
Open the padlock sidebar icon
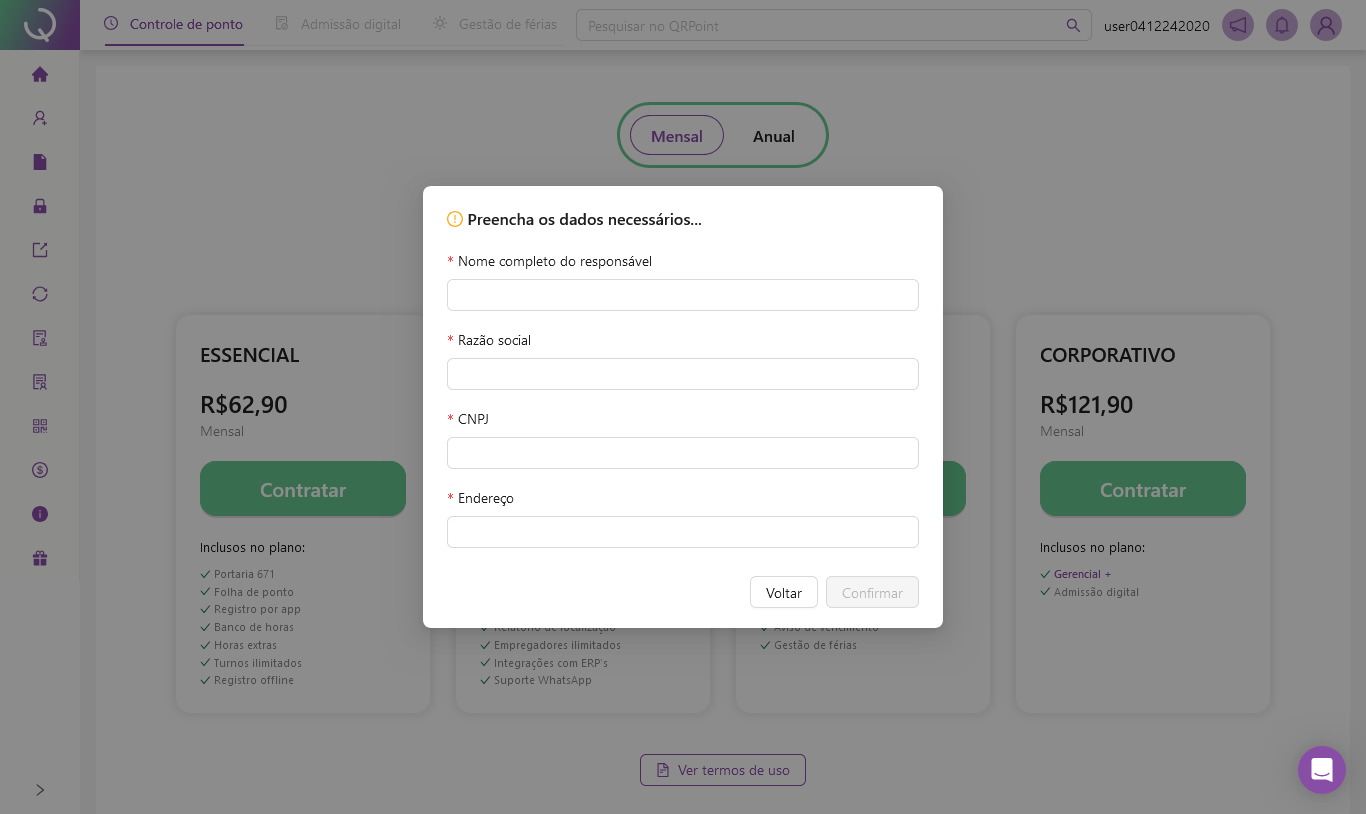(x=40, y=206)
